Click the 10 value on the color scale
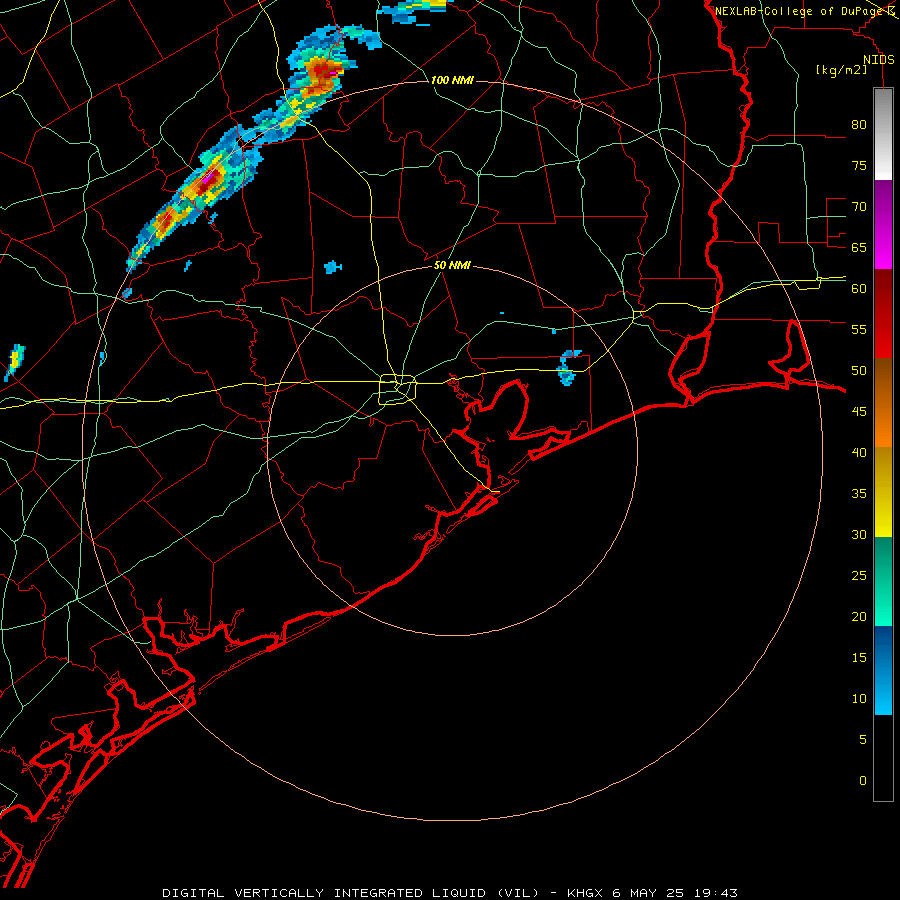900x900 pixels. point(859,699)
